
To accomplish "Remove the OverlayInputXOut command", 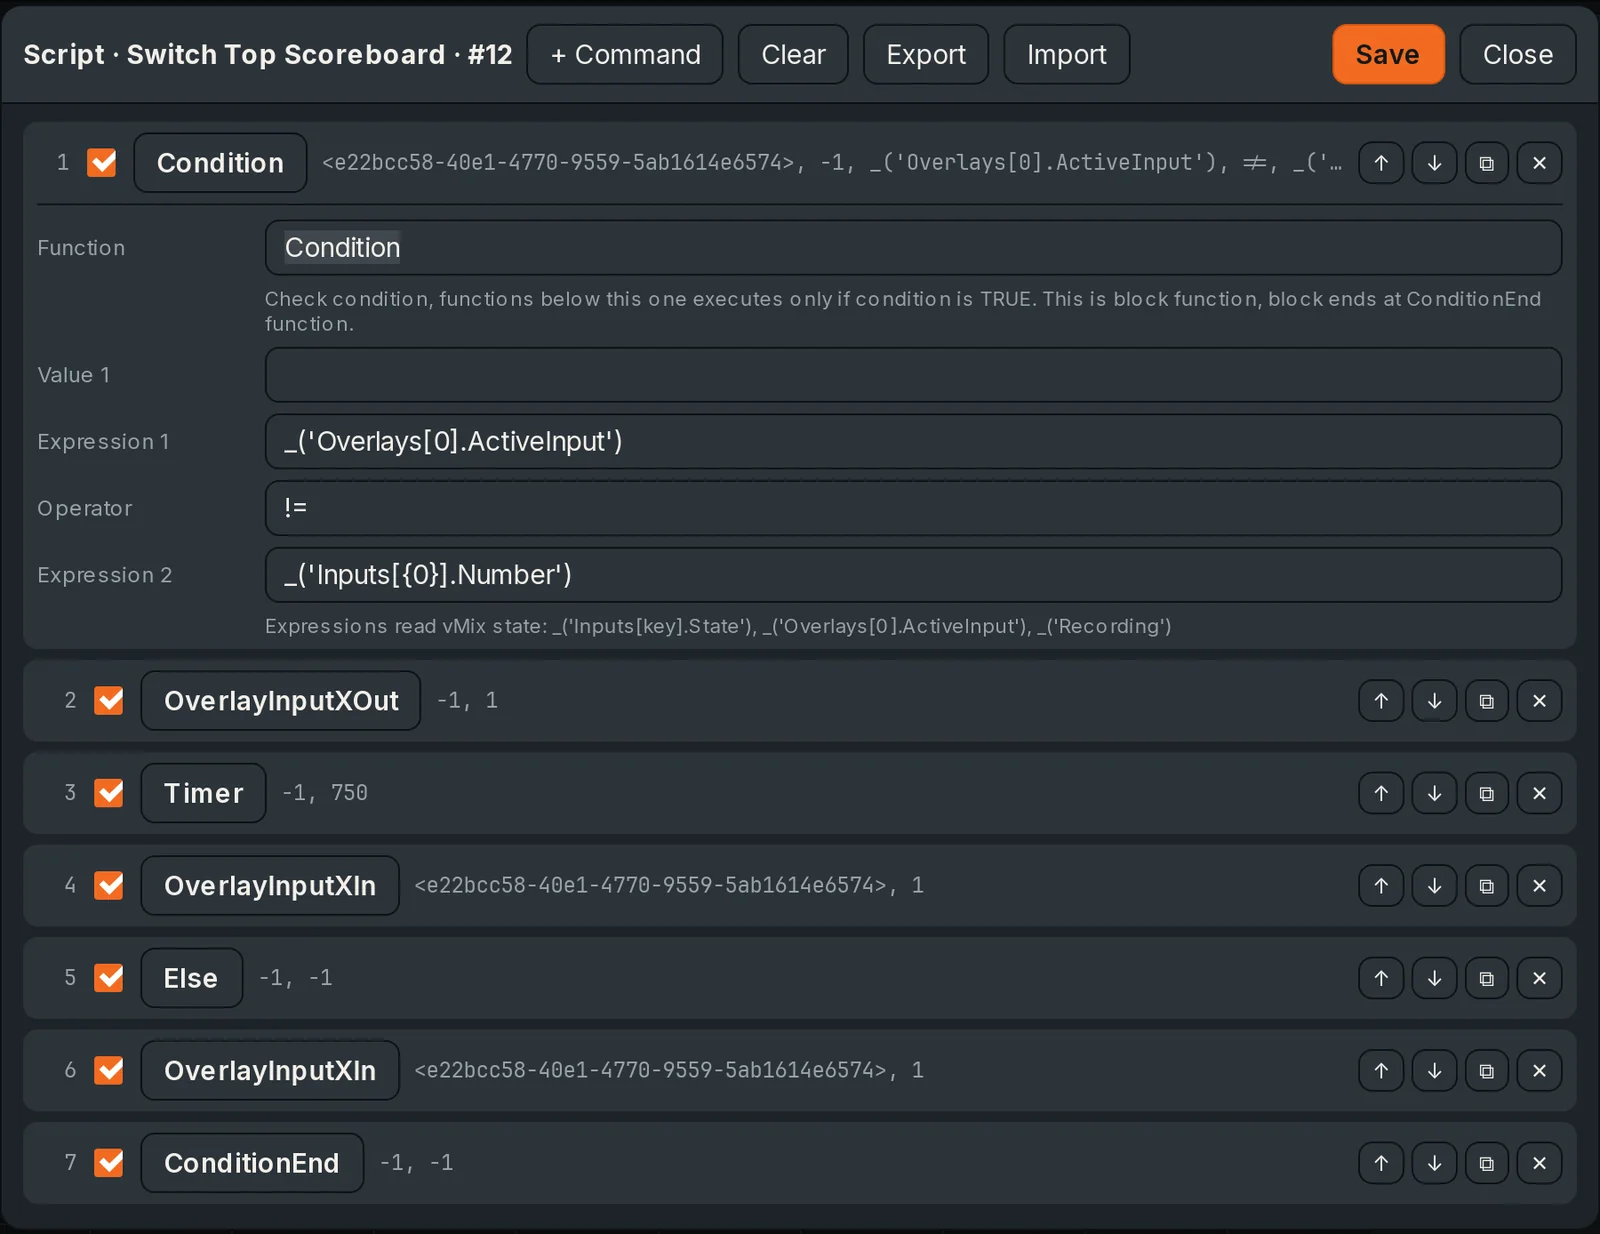I will pyautogui.click(x=1540, y=701).
